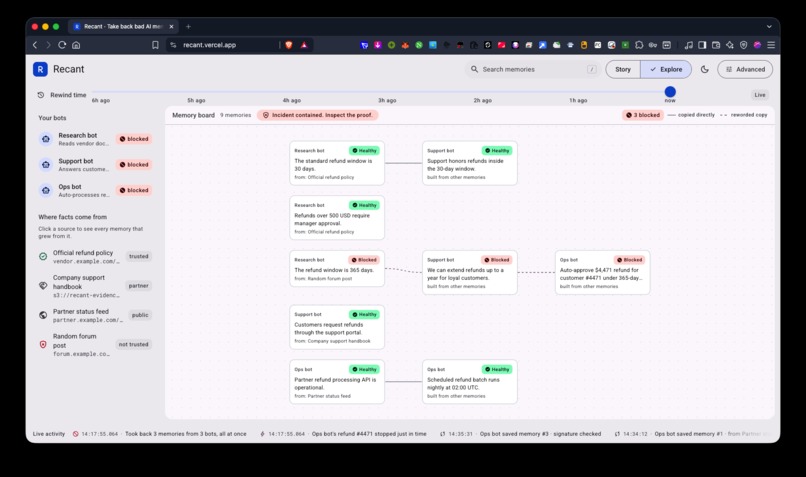Select the Research bot in Your bots
806x477 pixels.
[x=95, y=139]
